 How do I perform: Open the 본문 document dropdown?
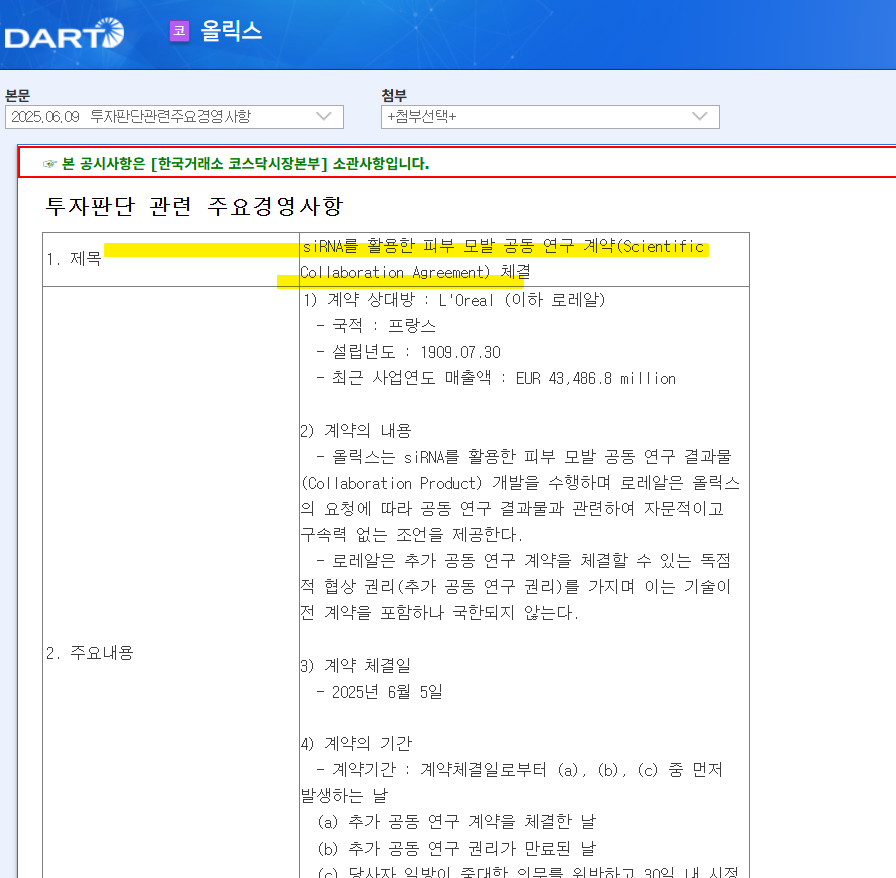pyautogui.click(x=174, y=117)
